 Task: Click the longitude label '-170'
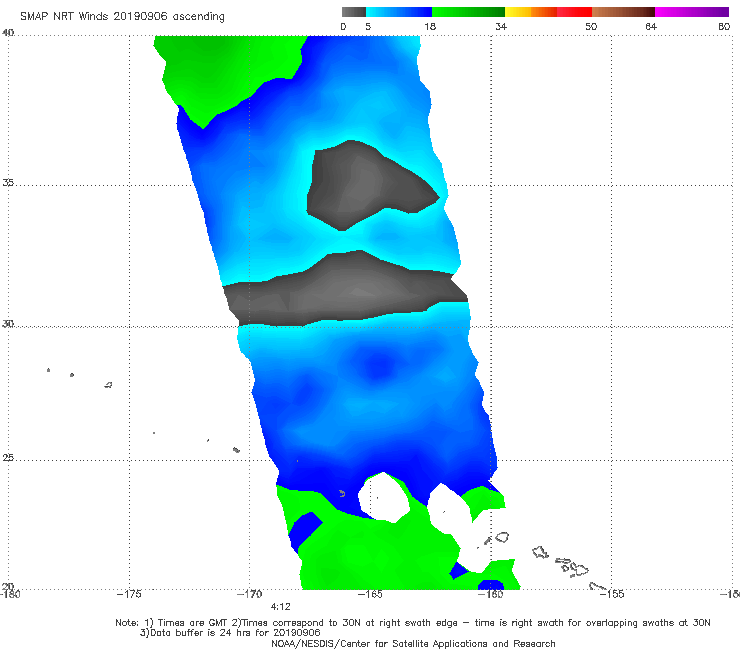click(249, 594)
